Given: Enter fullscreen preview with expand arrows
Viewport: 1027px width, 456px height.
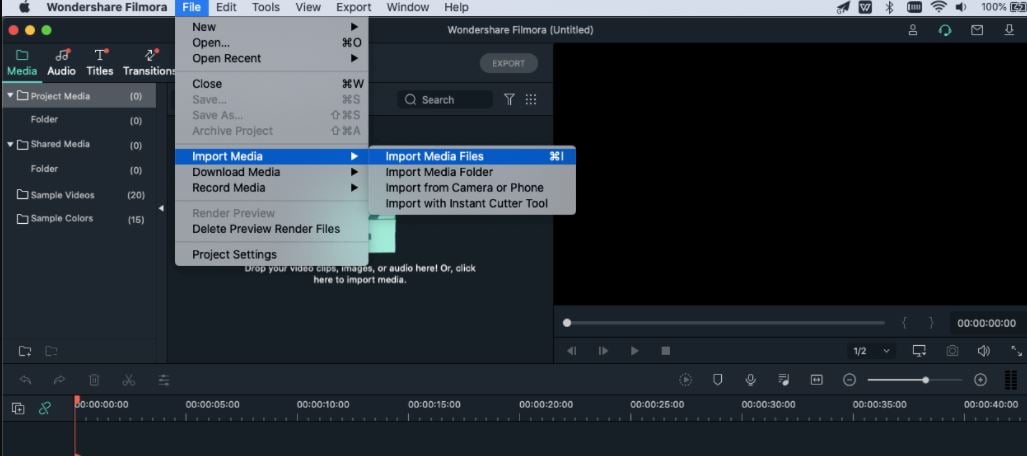Looking at the screenshot, I should [x=1017, y=351].
